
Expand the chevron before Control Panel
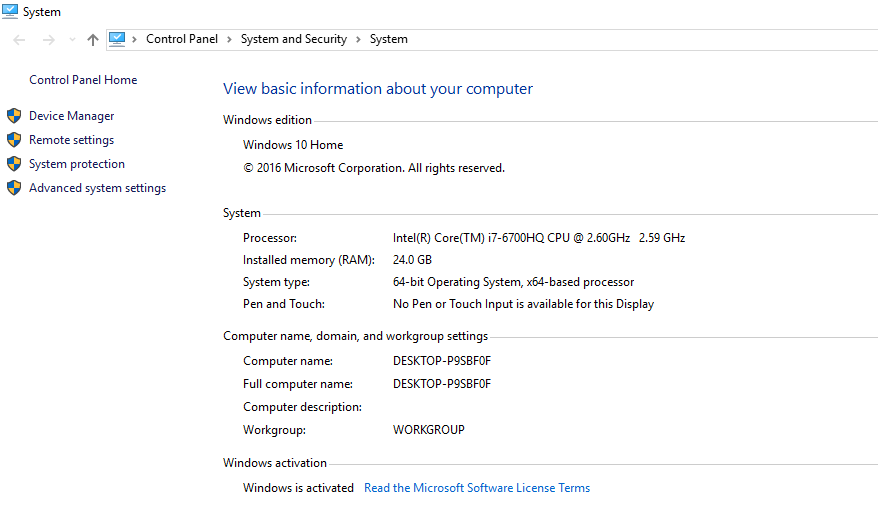(x=135, y=40)
